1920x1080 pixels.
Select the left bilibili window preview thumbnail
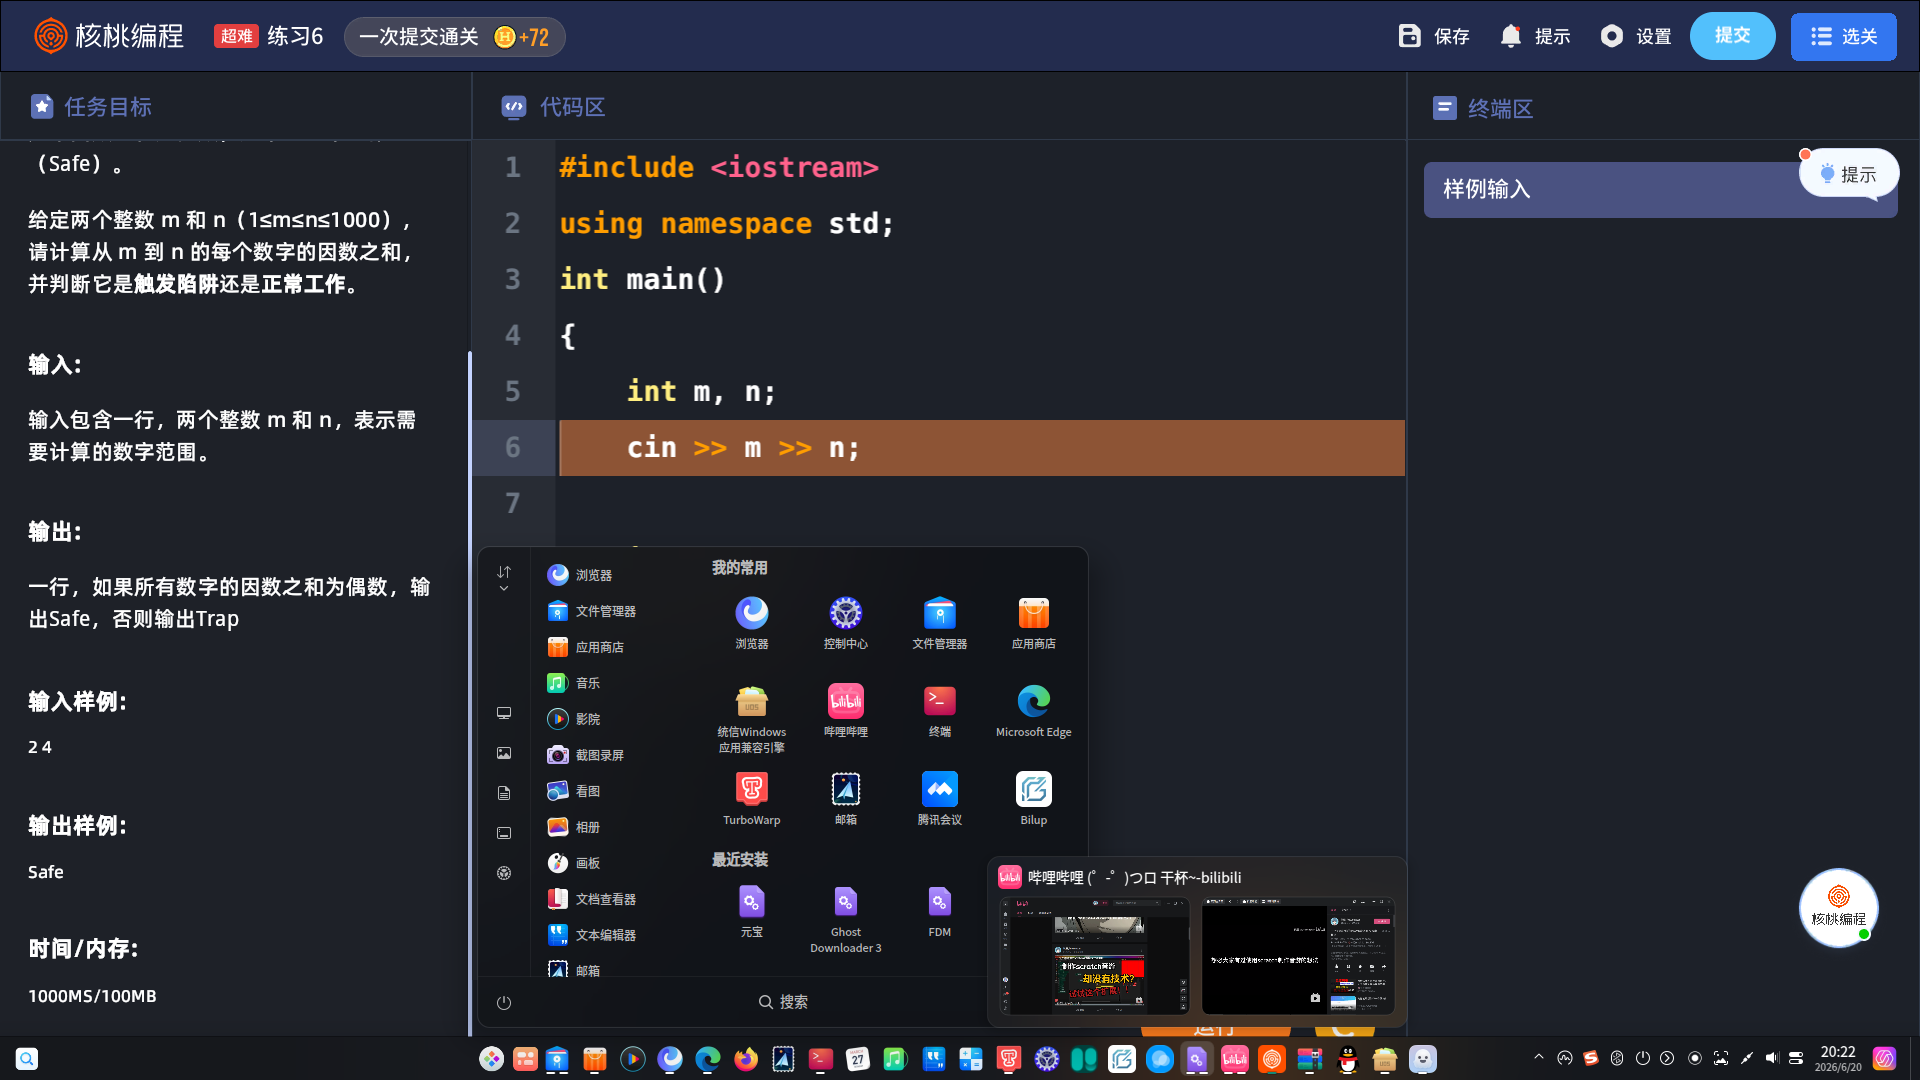tap(1095, 956)
